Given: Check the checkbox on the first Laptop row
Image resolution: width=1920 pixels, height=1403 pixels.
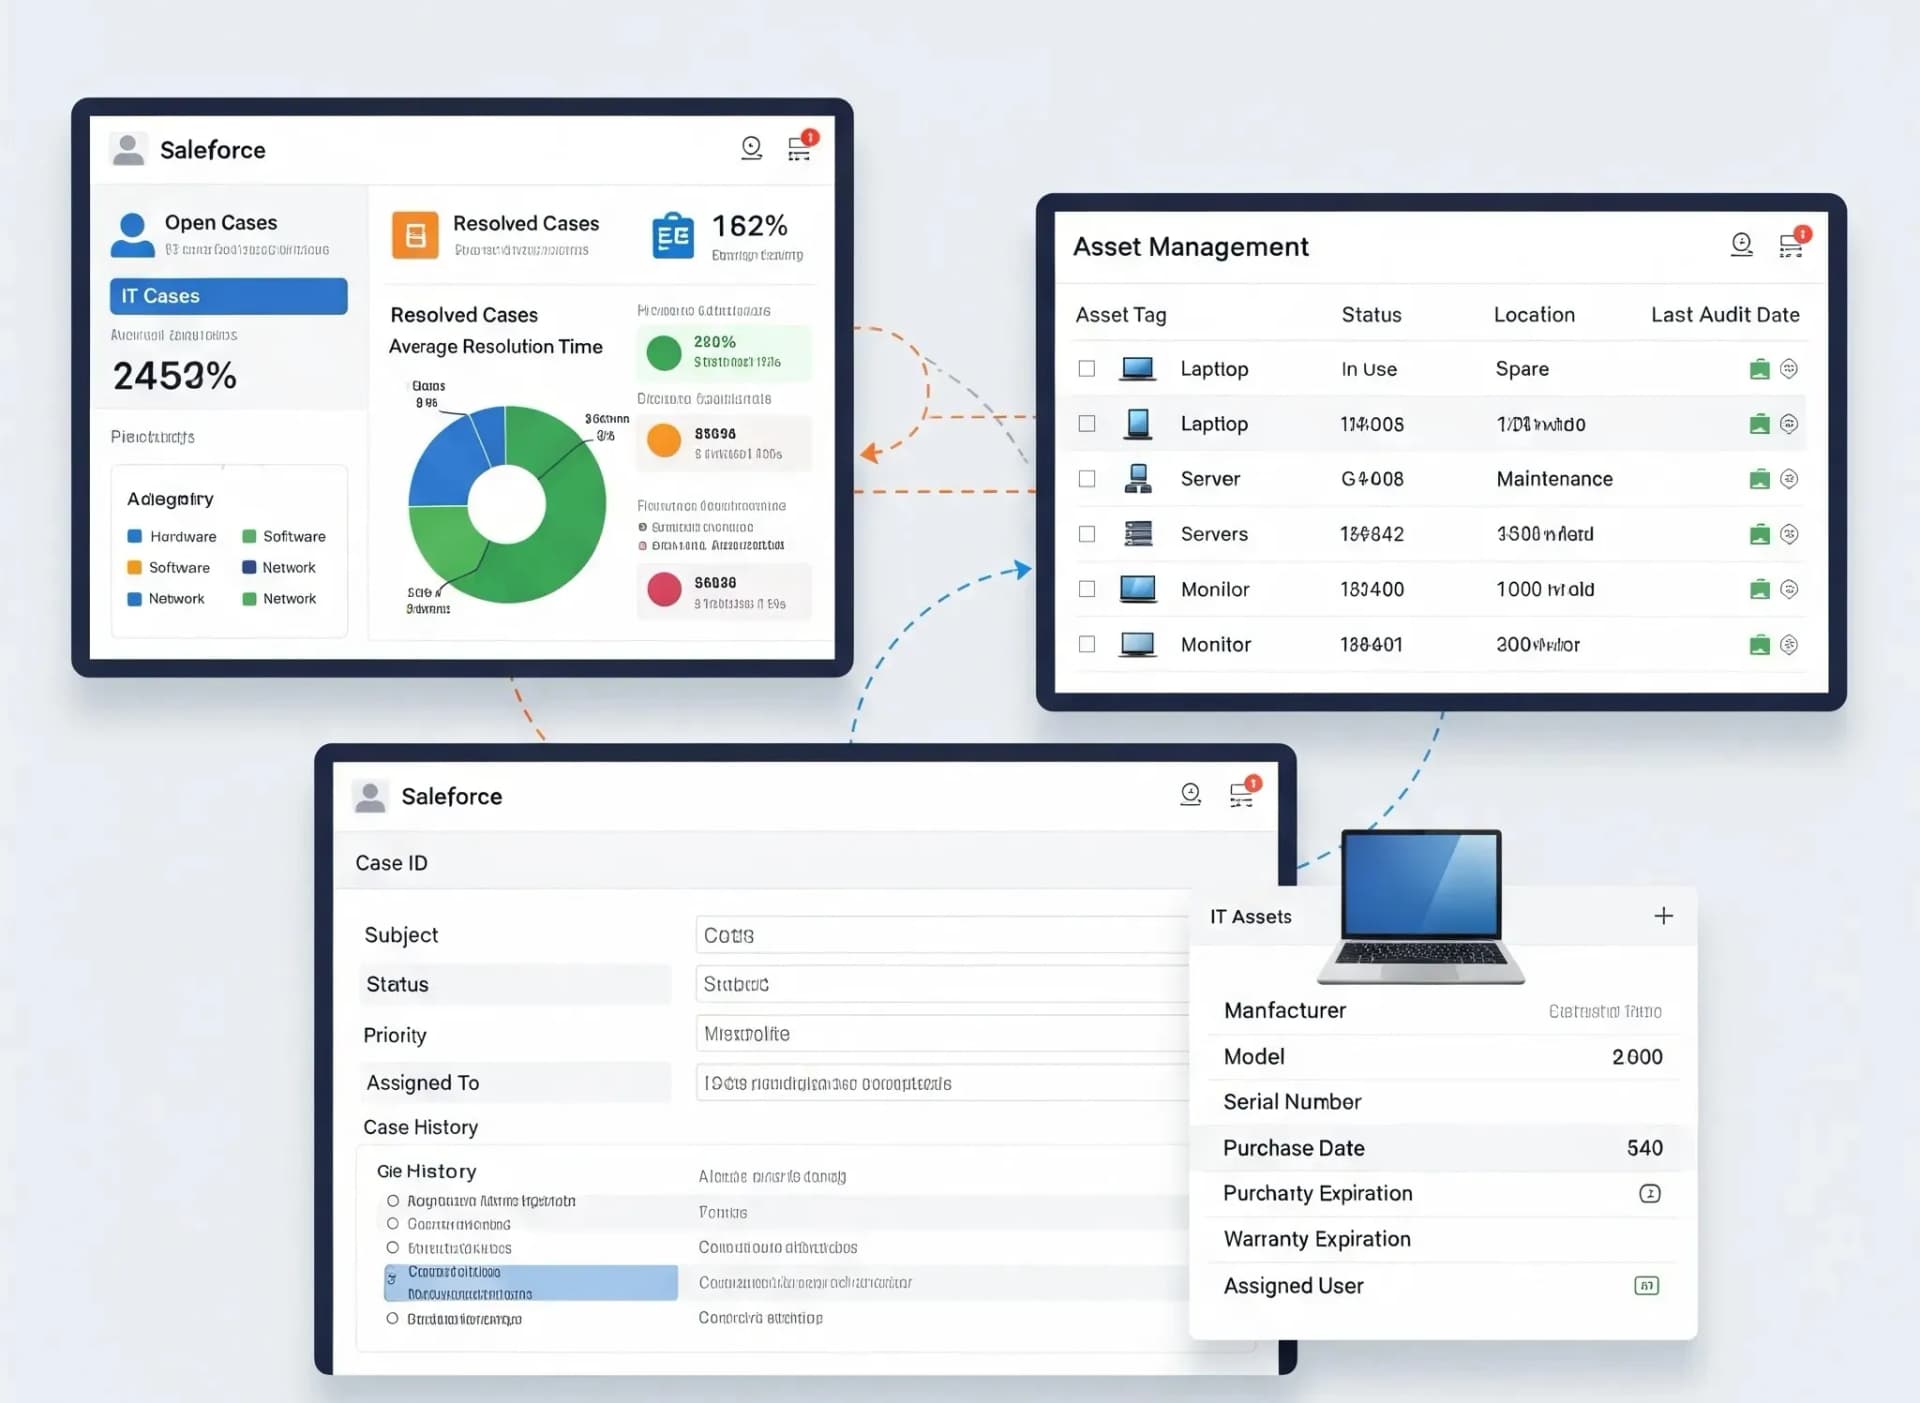Looking at the screenshot, I should click(1087, 368).
